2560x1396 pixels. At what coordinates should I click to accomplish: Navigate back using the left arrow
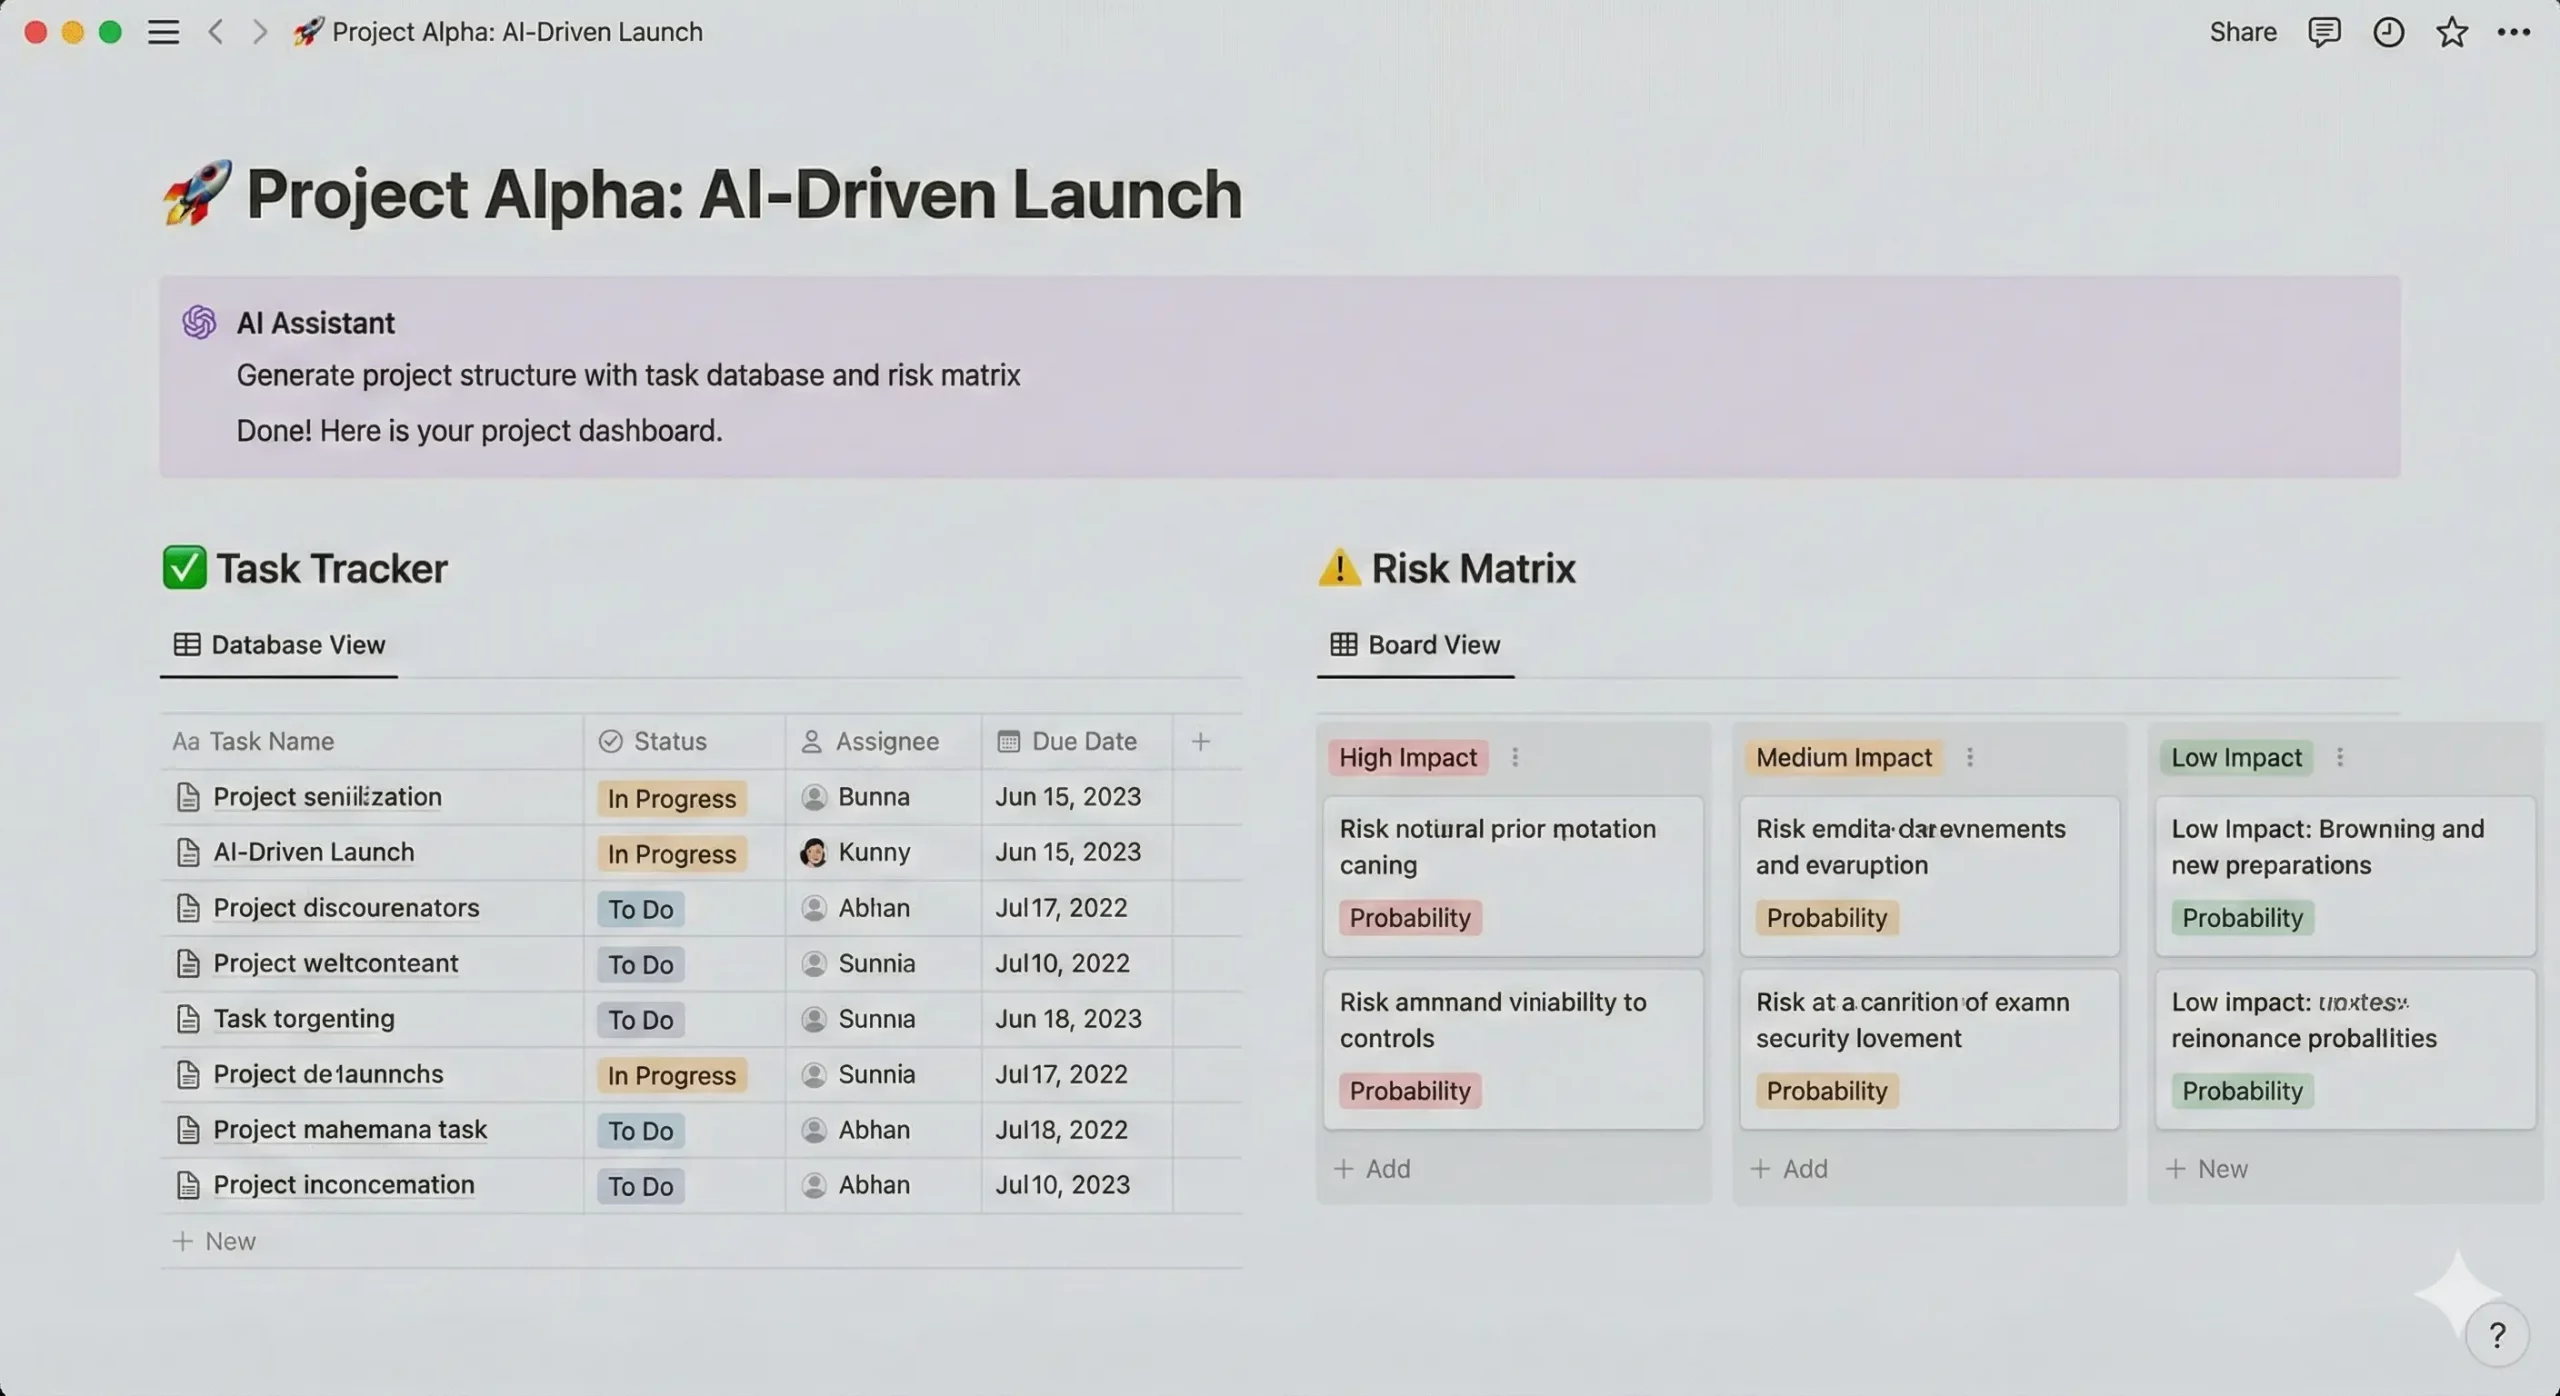pyautogui.click(x=216, y=31)
